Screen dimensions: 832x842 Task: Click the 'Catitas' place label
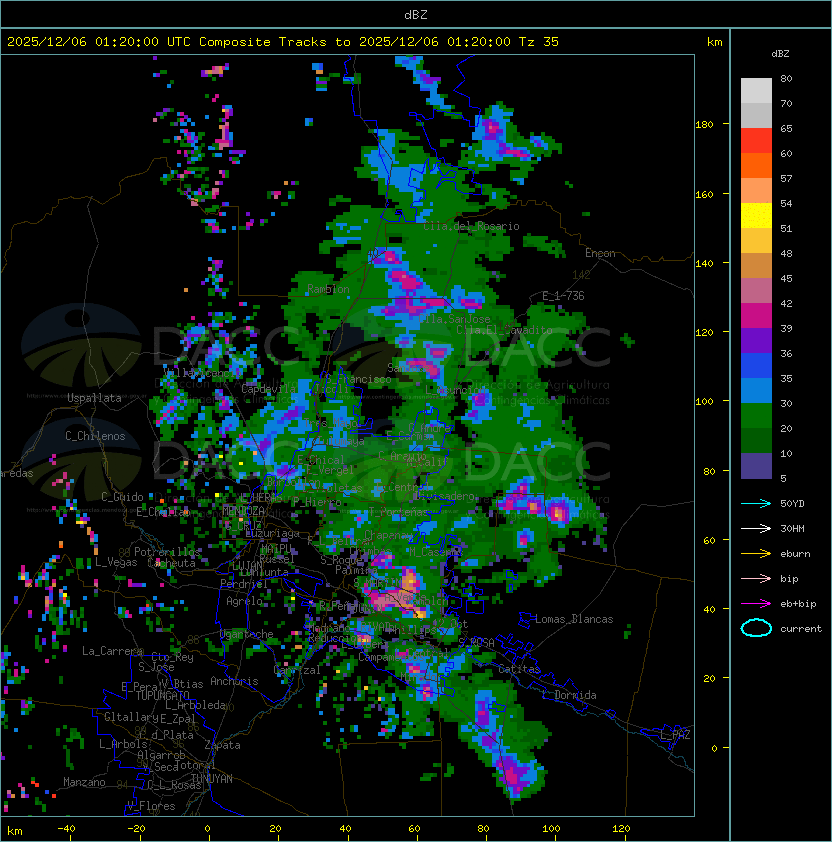tap(519, 669)
